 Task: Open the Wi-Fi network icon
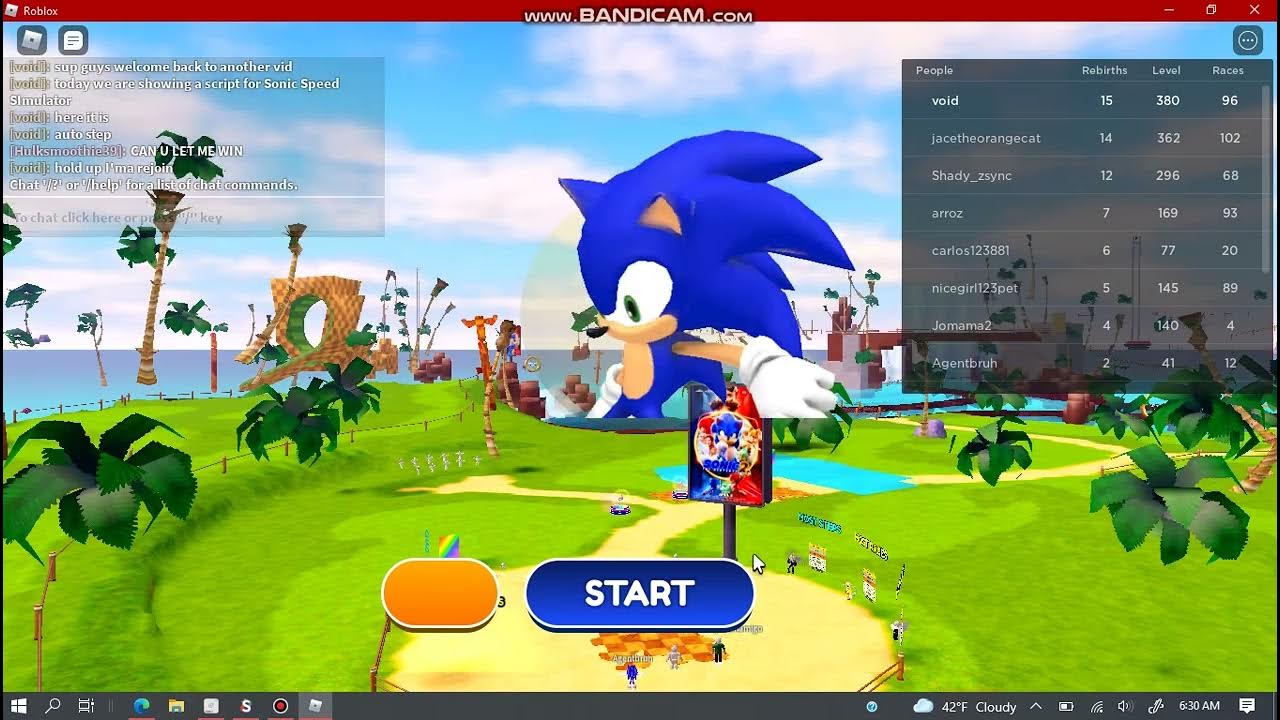[x=1097, y=706]
